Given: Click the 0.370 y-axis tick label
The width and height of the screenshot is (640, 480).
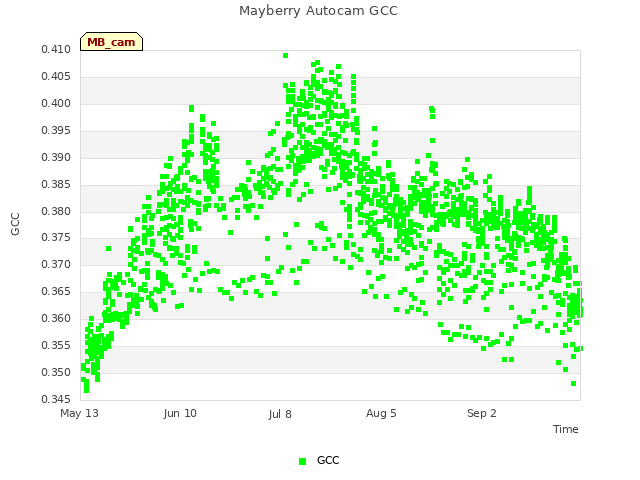Looking at the screenshot, I should (x=56, y=264).
